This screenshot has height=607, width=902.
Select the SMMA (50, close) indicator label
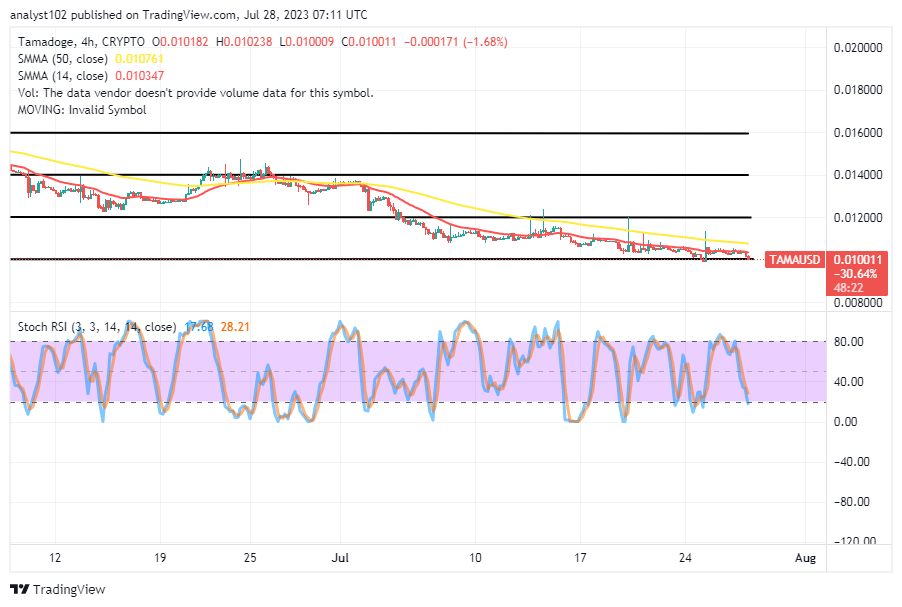(x=63, y=59)
